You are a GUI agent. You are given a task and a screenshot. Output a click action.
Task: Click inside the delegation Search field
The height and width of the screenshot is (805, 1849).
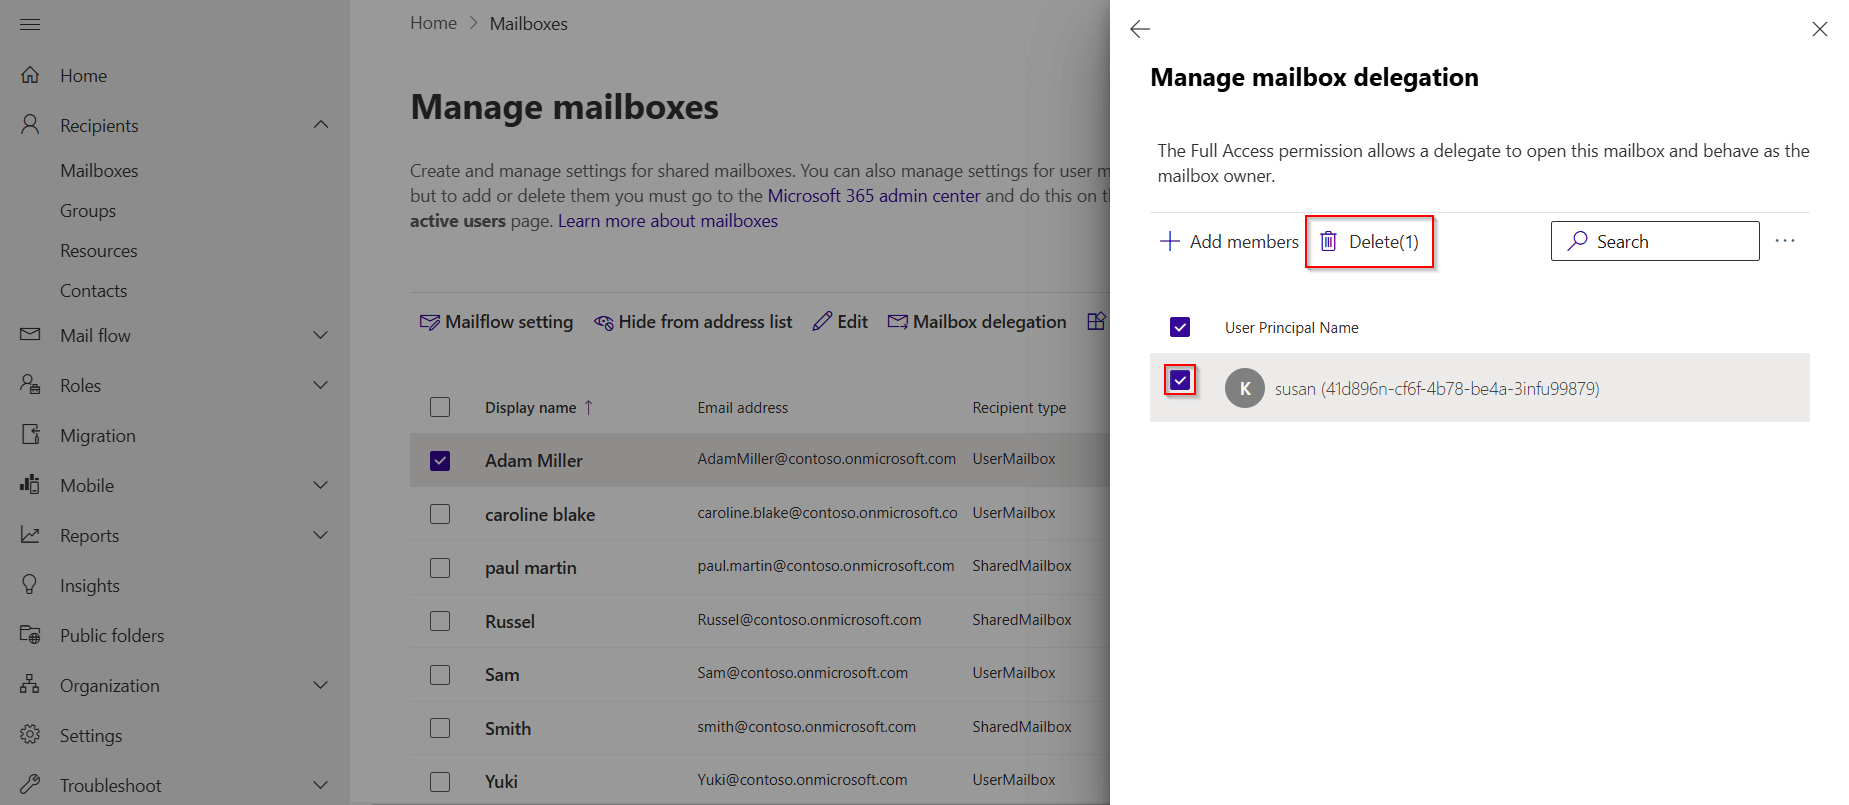click(1655, 241)
